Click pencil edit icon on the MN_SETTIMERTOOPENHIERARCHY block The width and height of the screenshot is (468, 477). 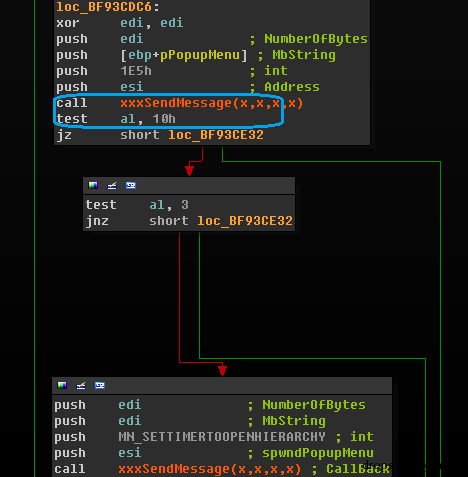[x=81, y=385]
